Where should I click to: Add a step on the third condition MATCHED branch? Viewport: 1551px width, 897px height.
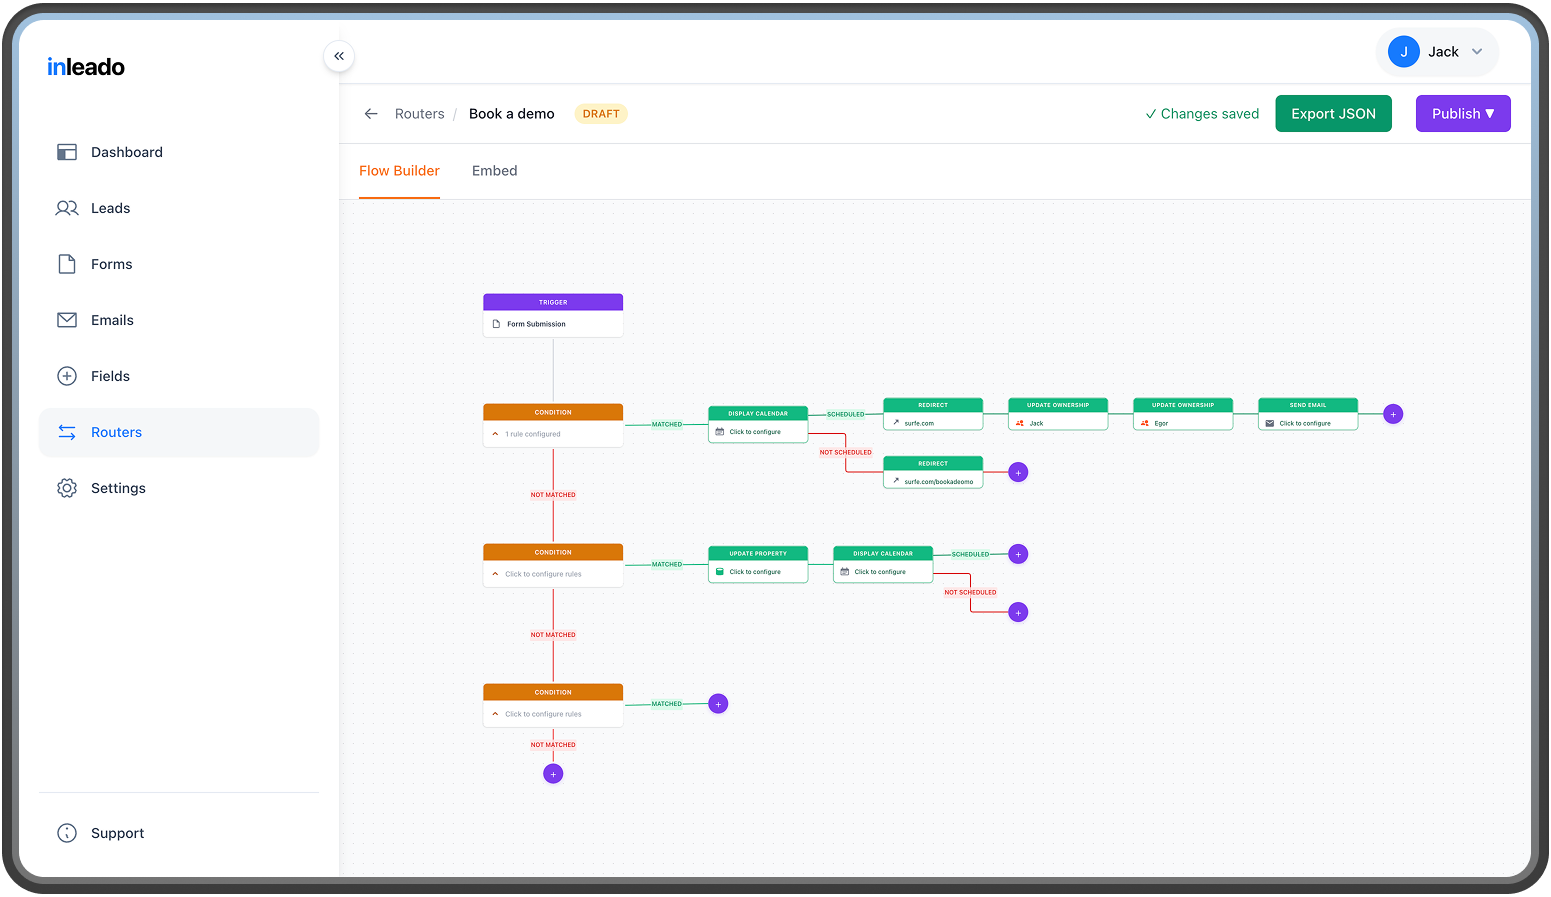pos(718,704)
